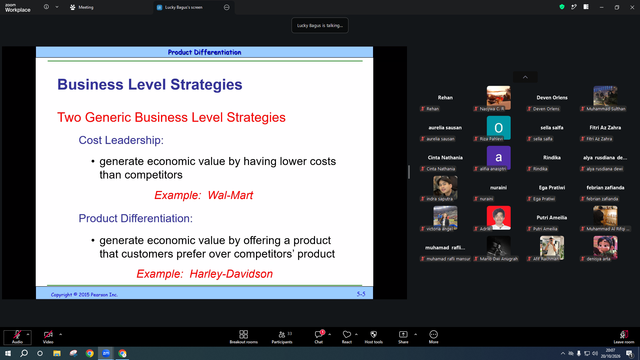Select victoria angel's thumbnail
The height and width of the screenshot is (360, 640).
tap(445, 218)
